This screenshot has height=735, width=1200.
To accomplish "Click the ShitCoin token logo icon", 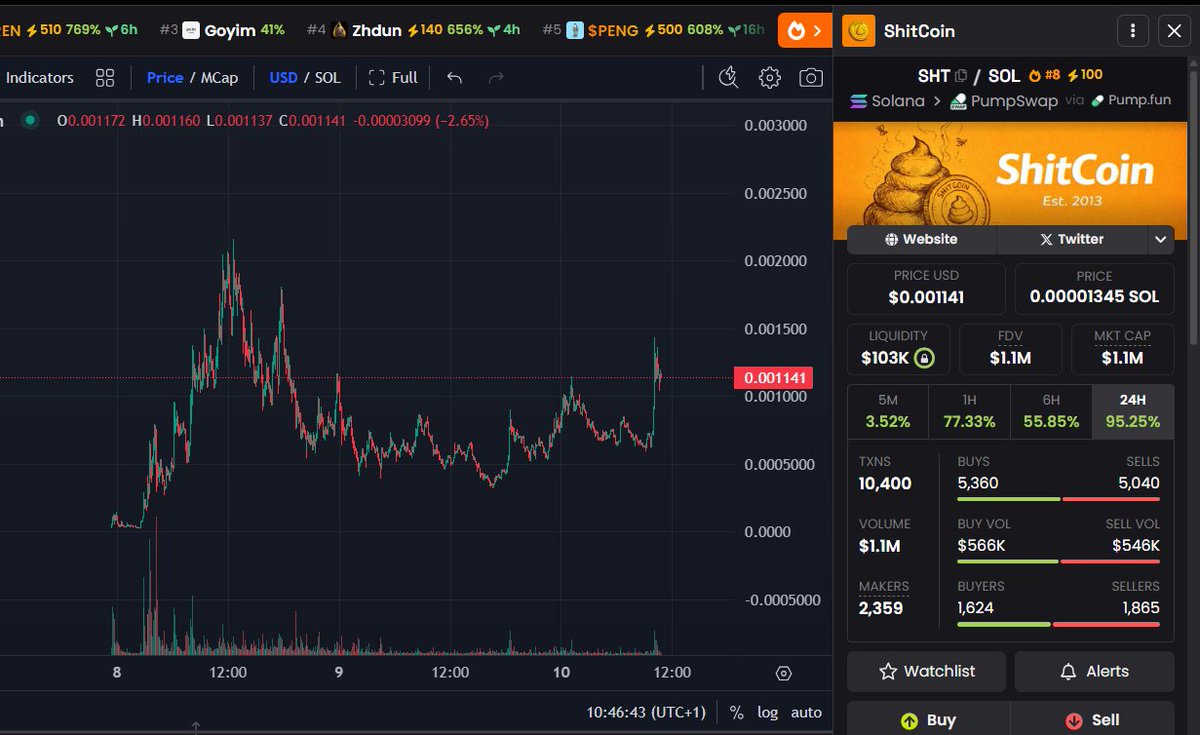I will pyautogui.click(x=859, y=31).
